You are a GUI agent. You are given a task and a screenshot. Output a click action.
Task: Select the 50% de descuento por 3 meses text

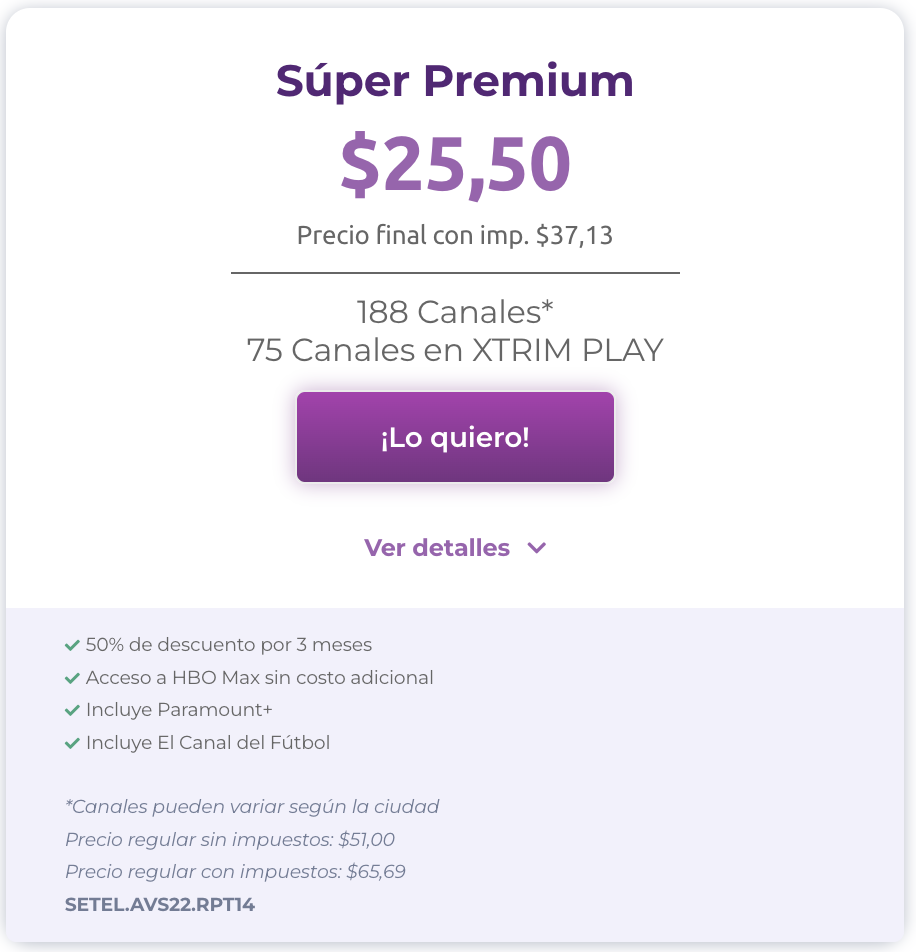pos(229,644)
